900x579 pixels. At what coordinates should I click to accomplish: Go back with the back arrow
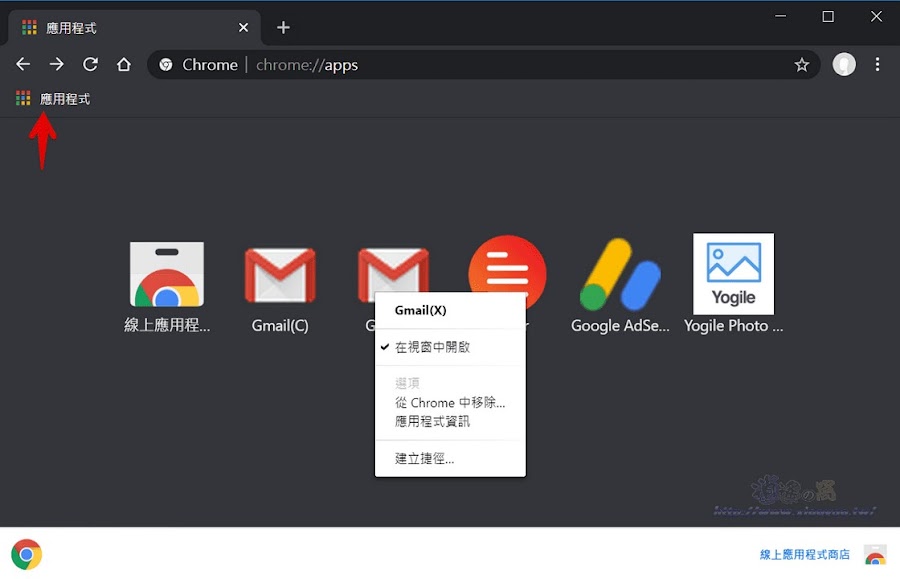pos(23,64)
